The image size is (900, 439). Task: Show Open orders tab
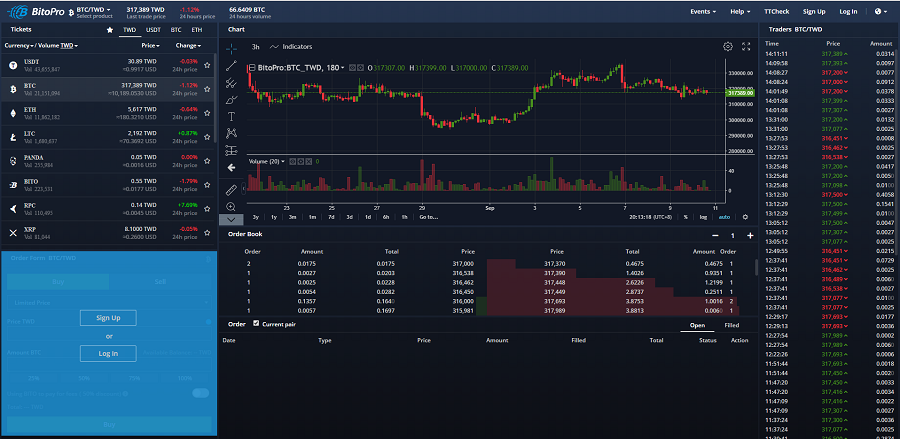click(697, 325)
